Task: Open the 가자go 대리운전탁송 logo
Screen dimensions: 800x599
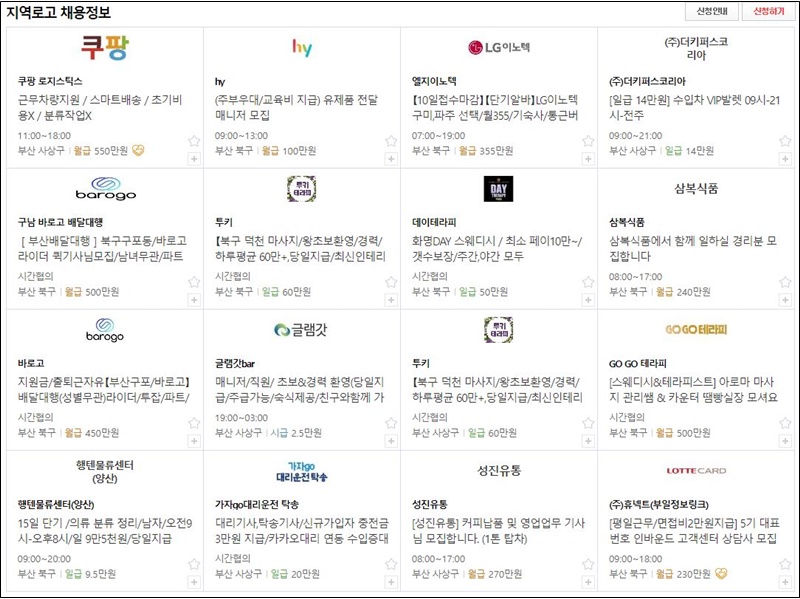Action: pyautogui.click(x=302, y=471)
